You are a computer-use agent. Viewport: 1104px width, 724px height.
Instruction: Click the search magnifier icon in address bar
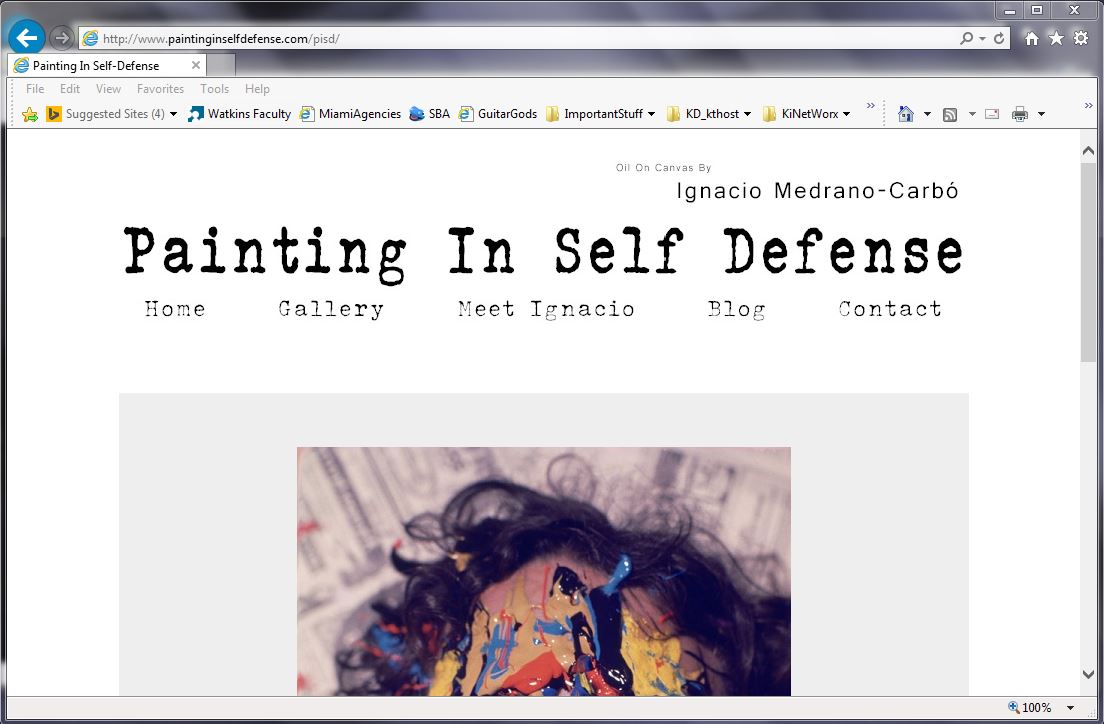pyautogui.click(x=966, y=38)
